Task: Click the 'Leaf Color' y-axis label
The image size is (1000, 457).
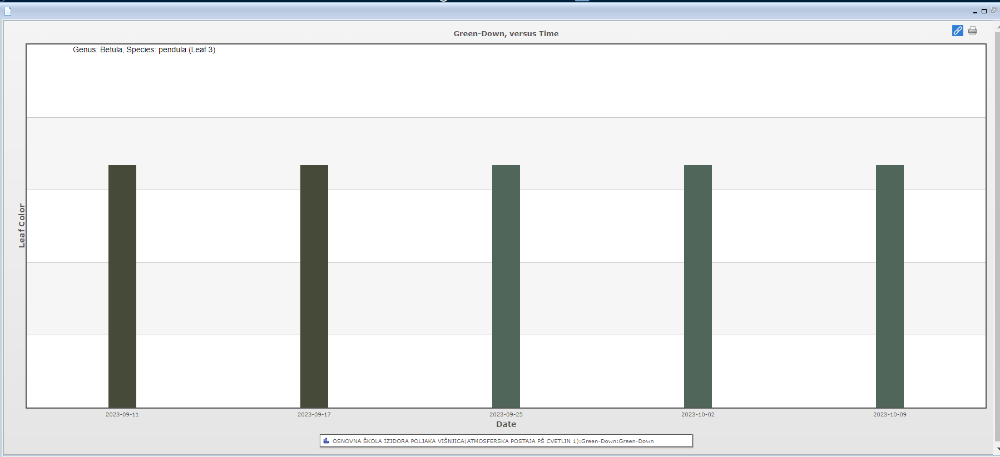Action: click(22, 225)
